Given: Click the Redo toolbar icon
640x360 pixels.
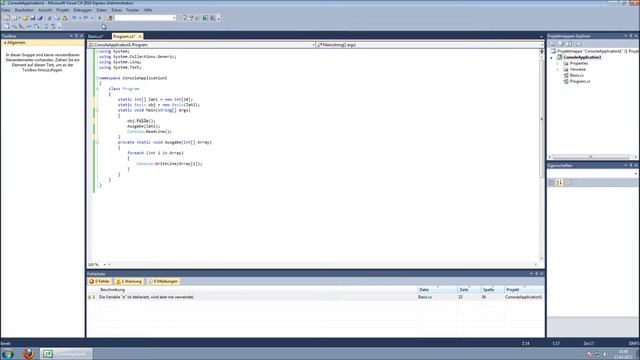Looking at the screenshot, I should tap(86, 18).
